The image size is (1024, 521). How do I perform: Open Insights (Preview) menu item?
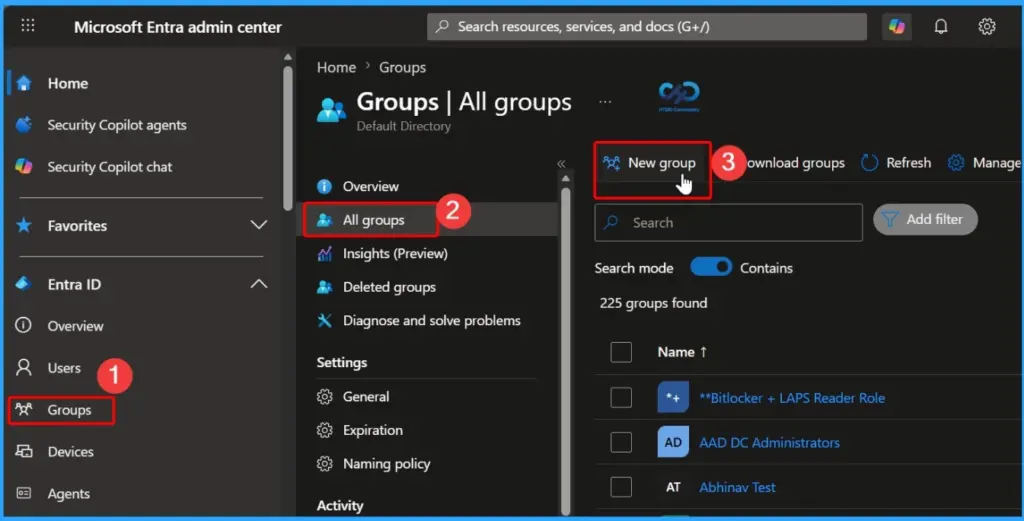point(395,253)
